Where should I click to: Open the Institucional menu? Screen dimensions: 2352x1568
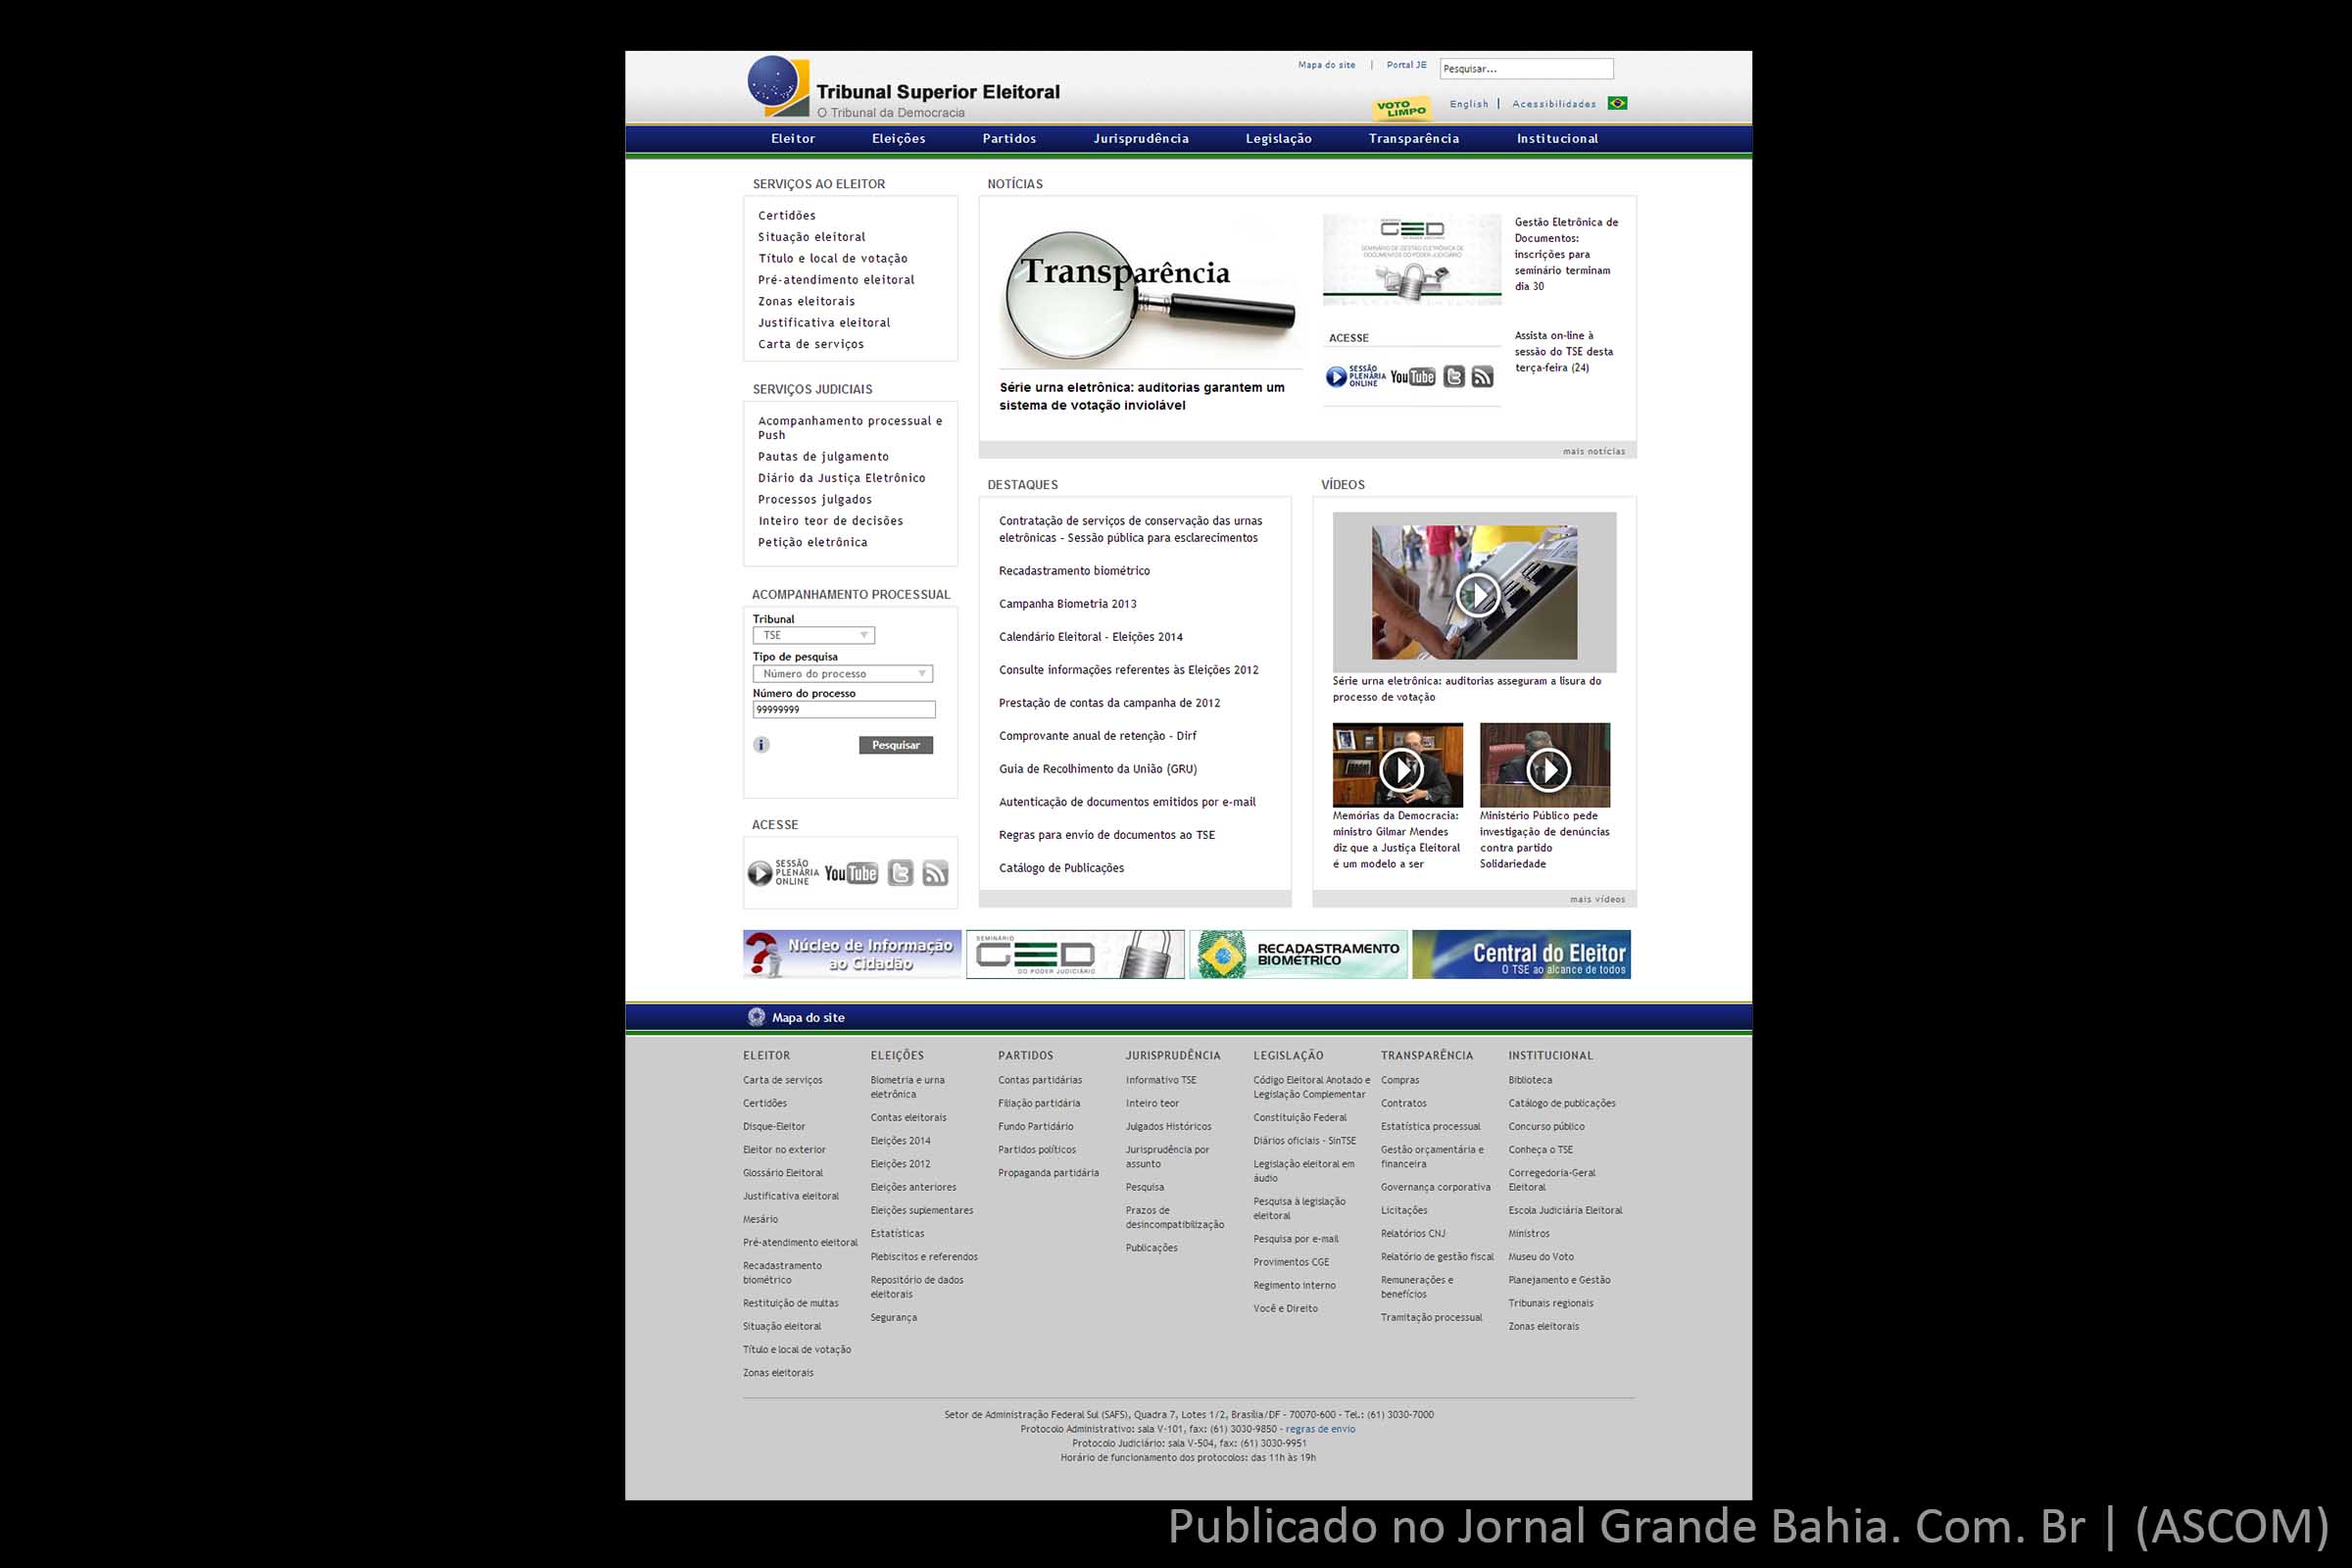tap(1557, 139)
